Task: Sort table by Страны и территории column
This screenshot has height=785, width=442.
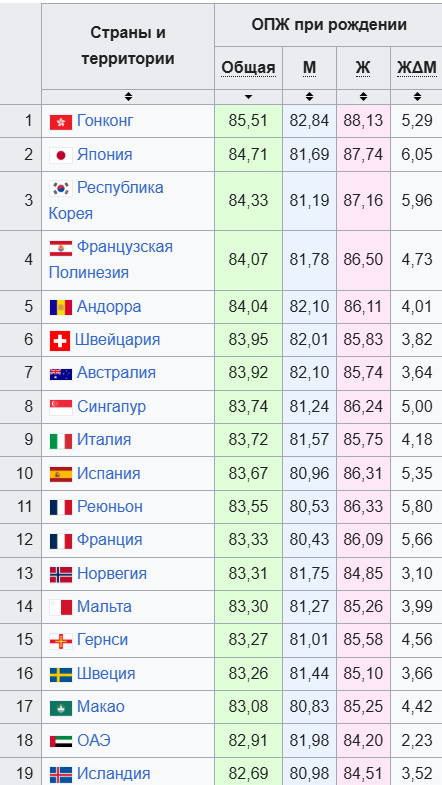Action: [x=128, y=97]
